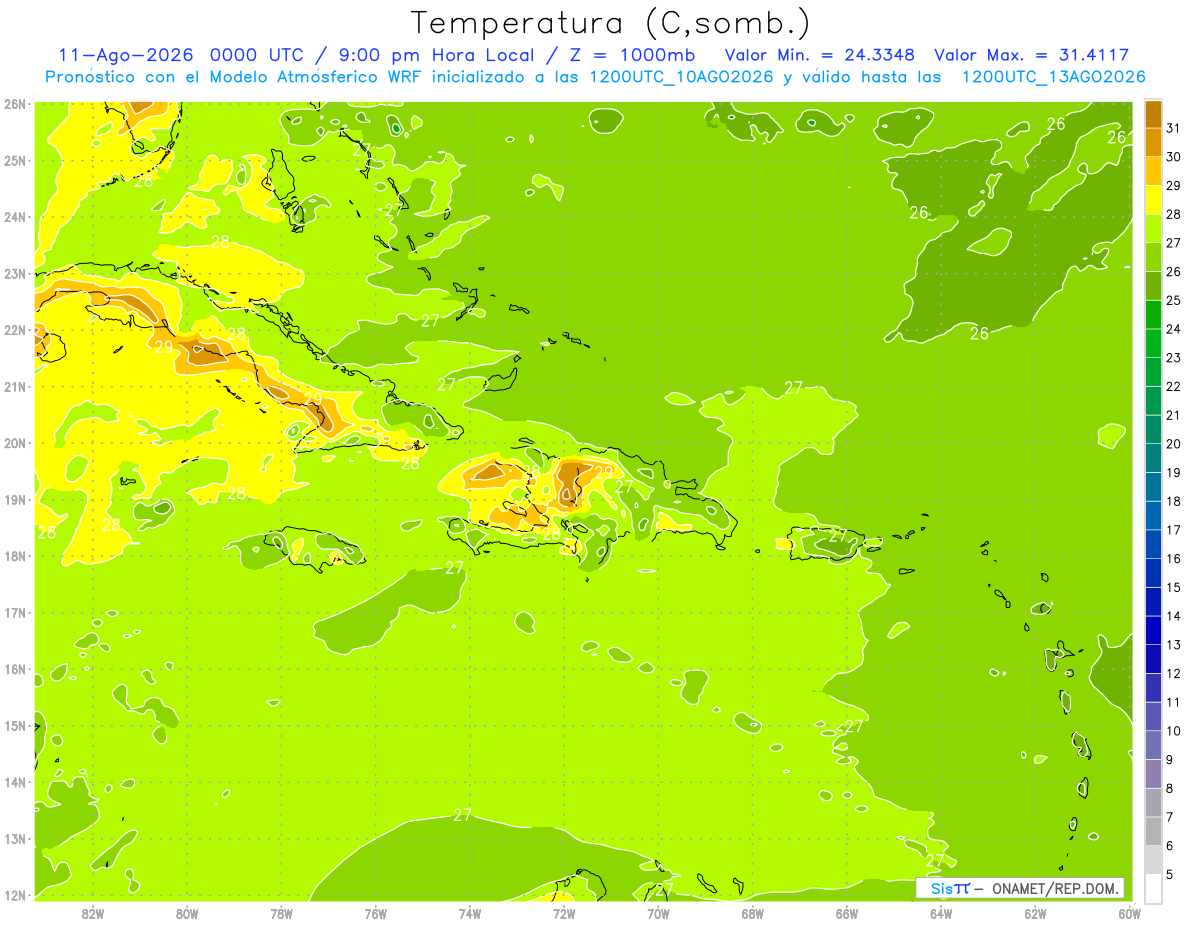The height and width of the screenshot is (927, 1200).
Task: Click the '62W' longitude axis label
Action: [x=1035, y=912]
